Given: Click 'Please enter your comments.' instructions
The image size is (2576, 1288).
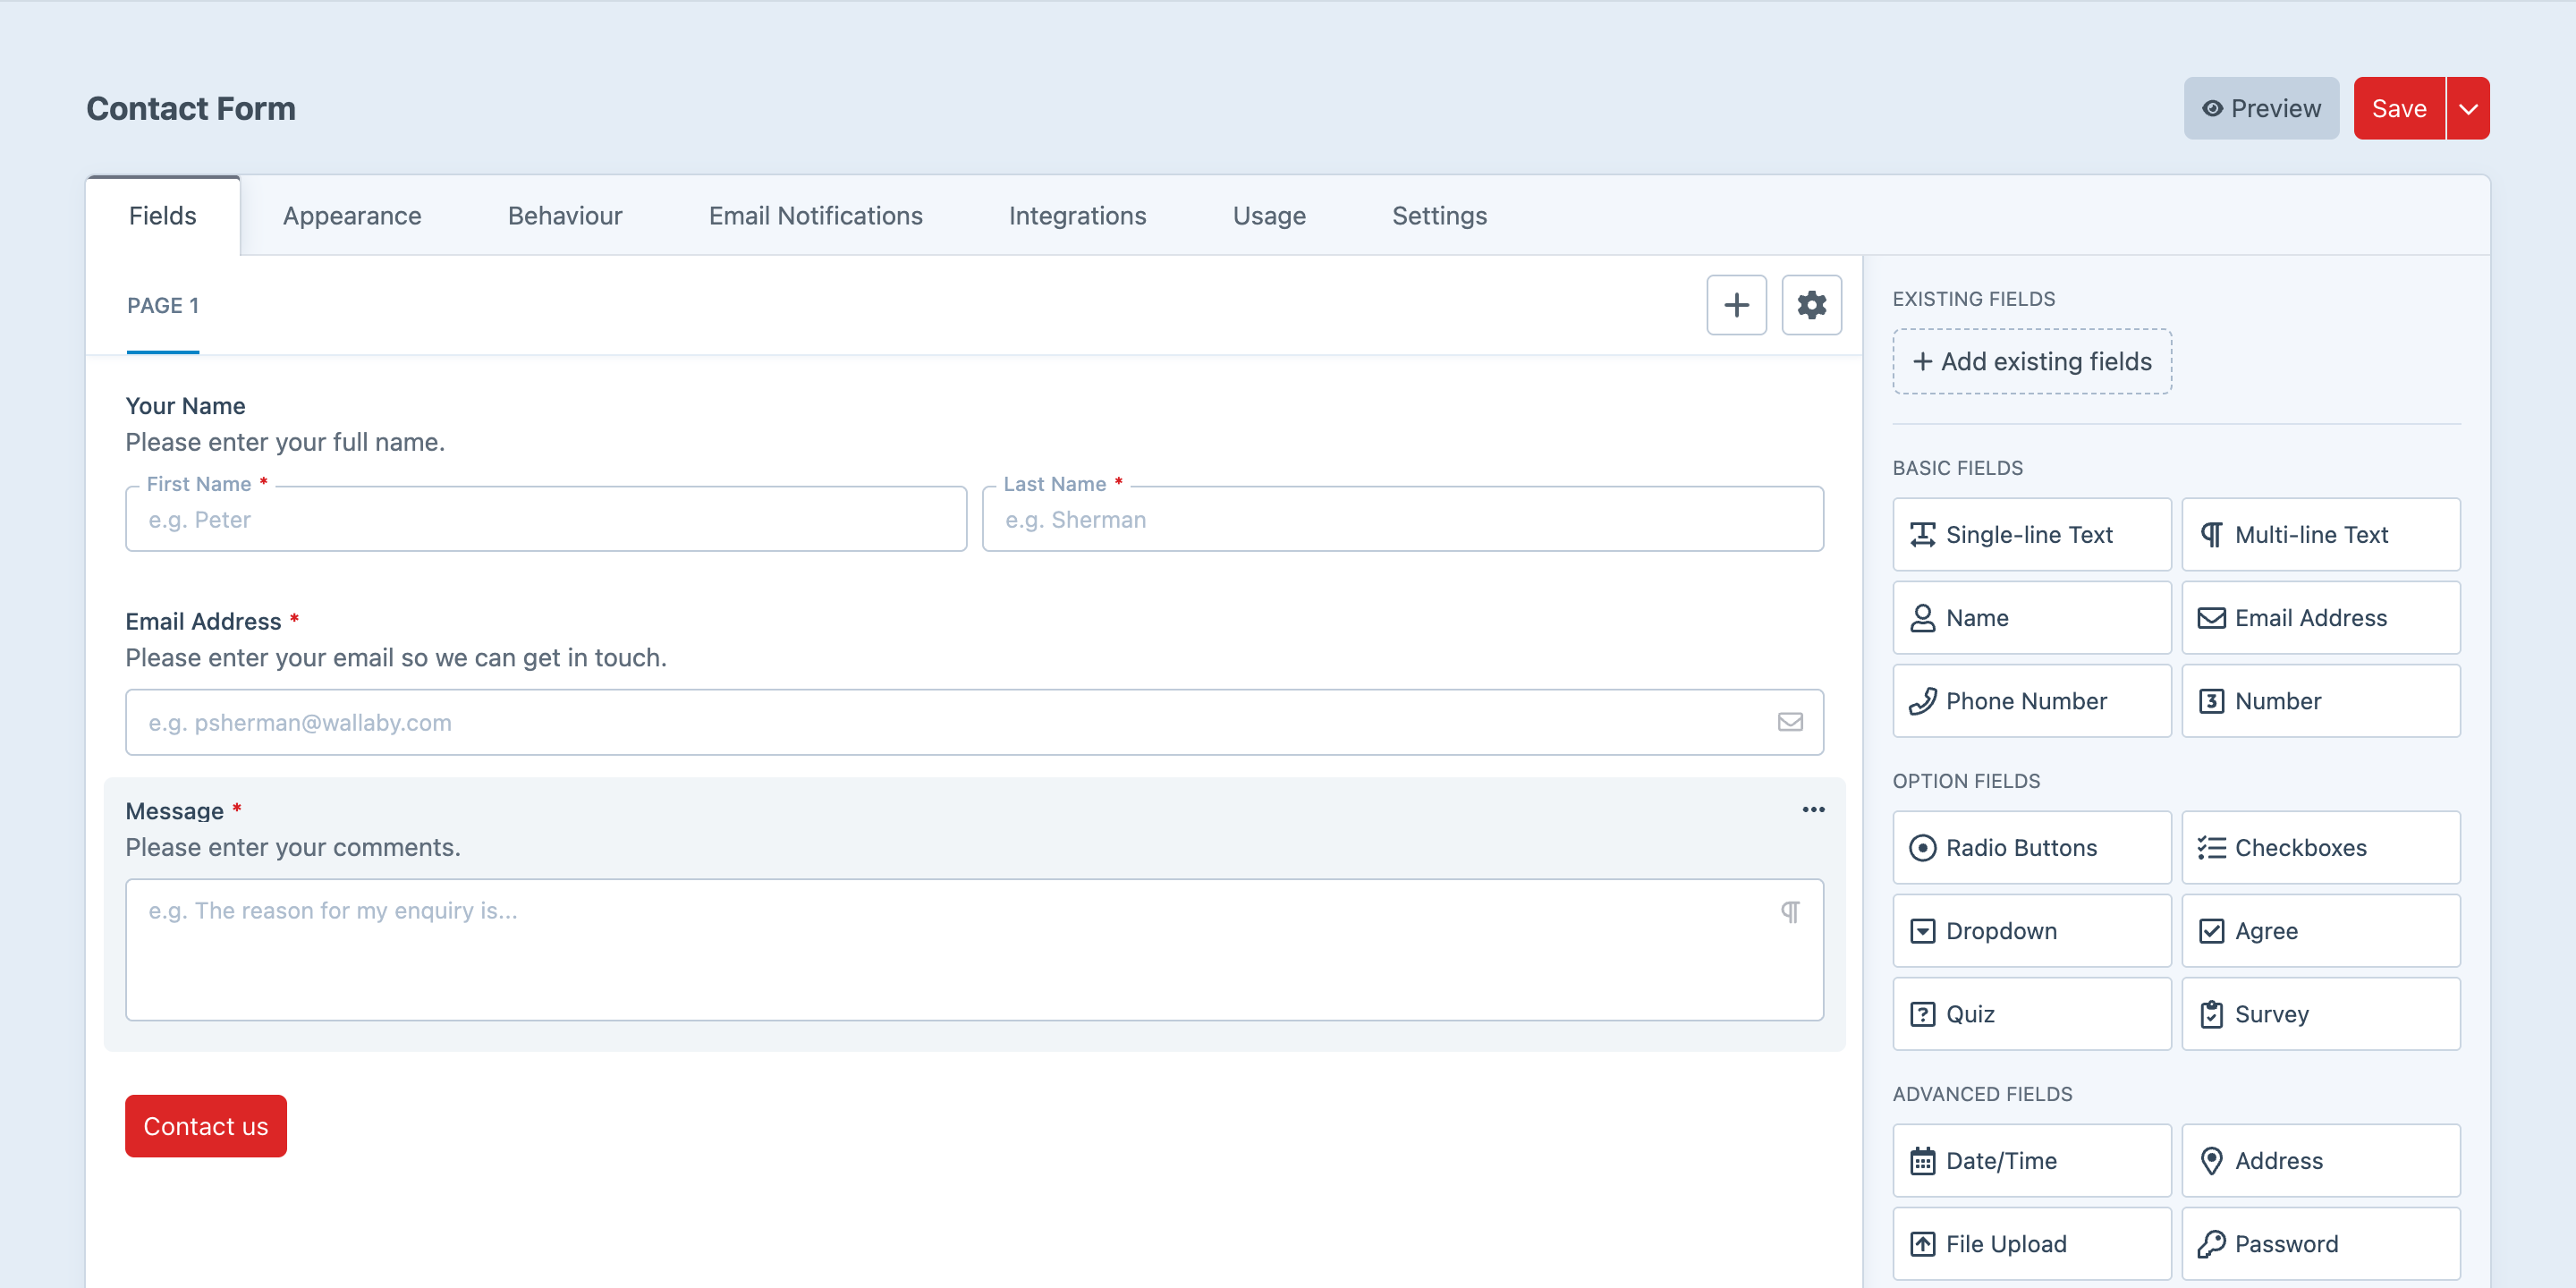Looking at the screenshot, I should 293,847.
